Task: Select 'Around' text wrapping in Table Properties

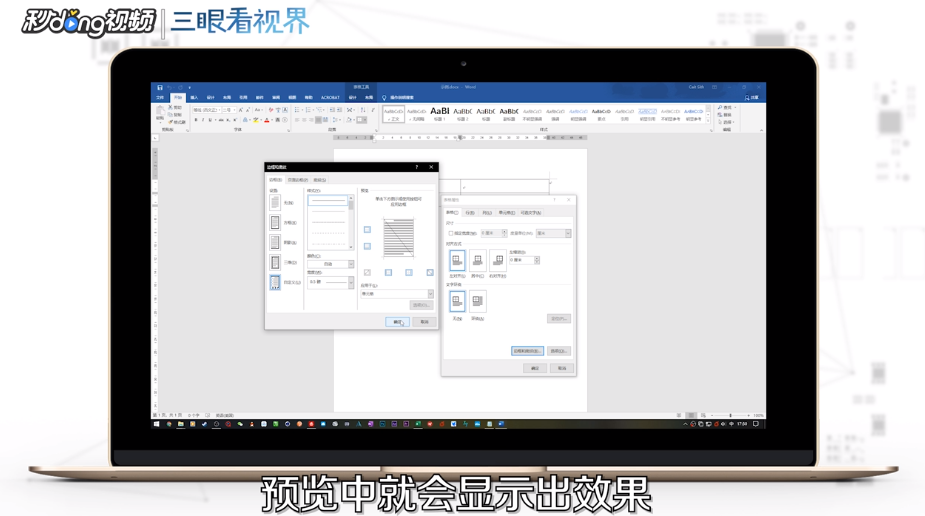Action: coord(477,301)
